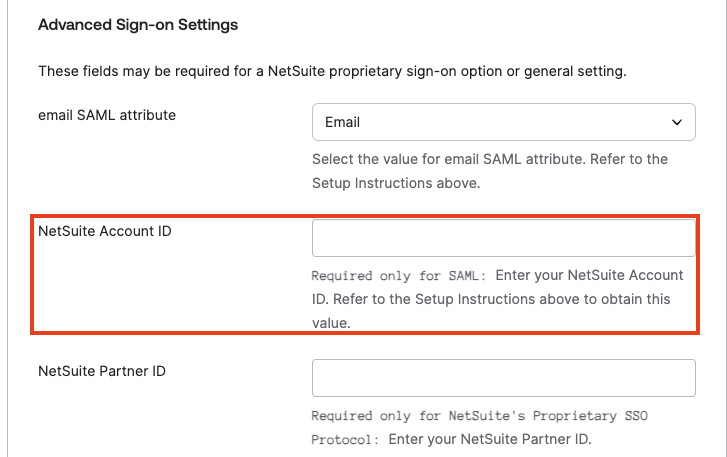This screenshot has height=457, width=727.
Task: Click the "email SAML attribute" field label
Action: pos(107,115)
